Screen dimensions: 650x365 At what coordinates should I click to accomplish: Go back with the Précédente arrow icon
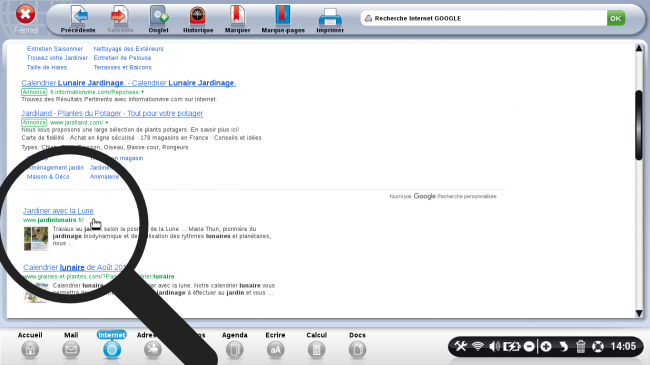79,16
